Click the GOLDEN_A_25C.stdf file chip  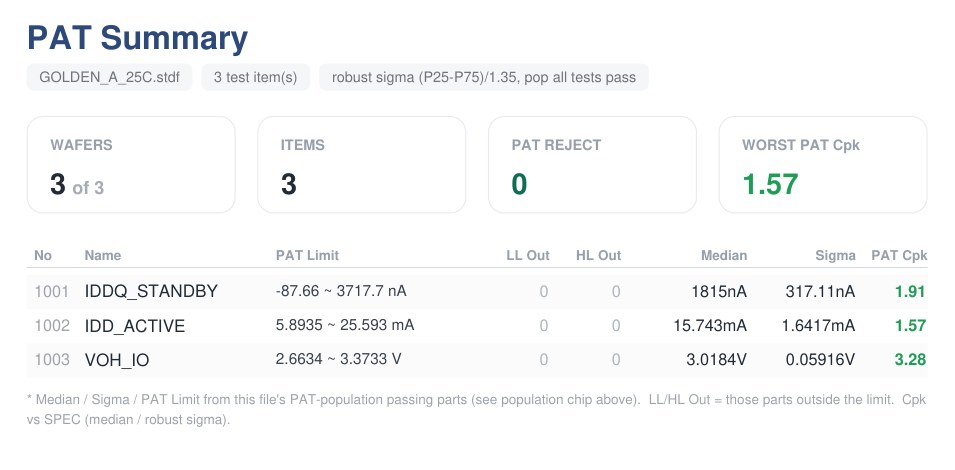[x=110, y=77]
